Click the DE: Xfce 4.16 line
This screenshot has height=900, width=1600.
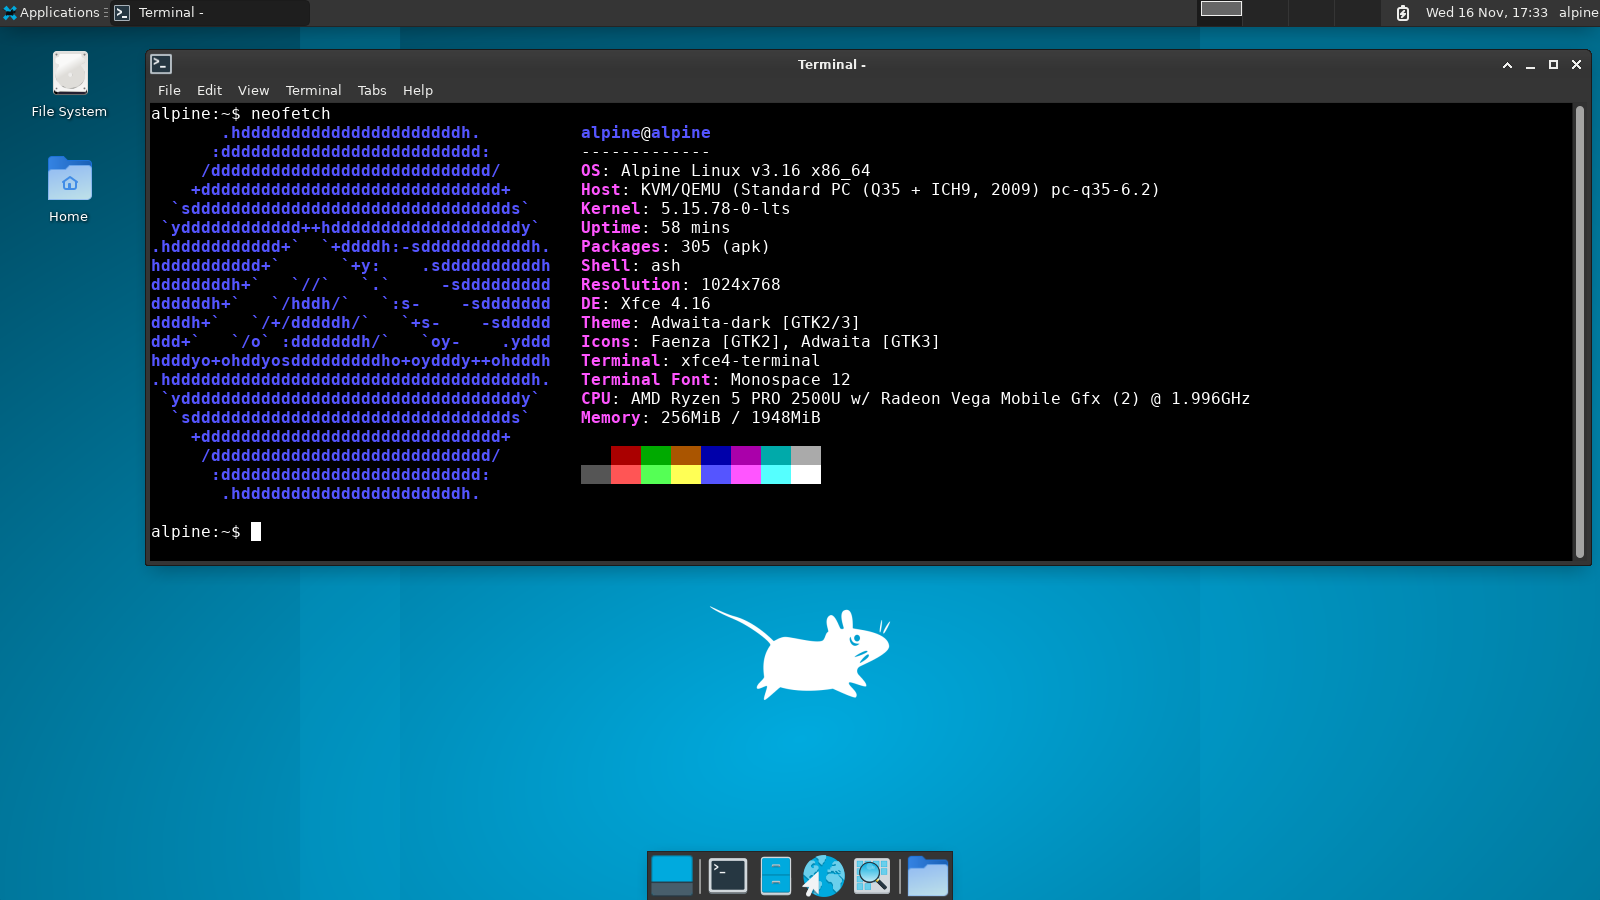click(646, 304)
